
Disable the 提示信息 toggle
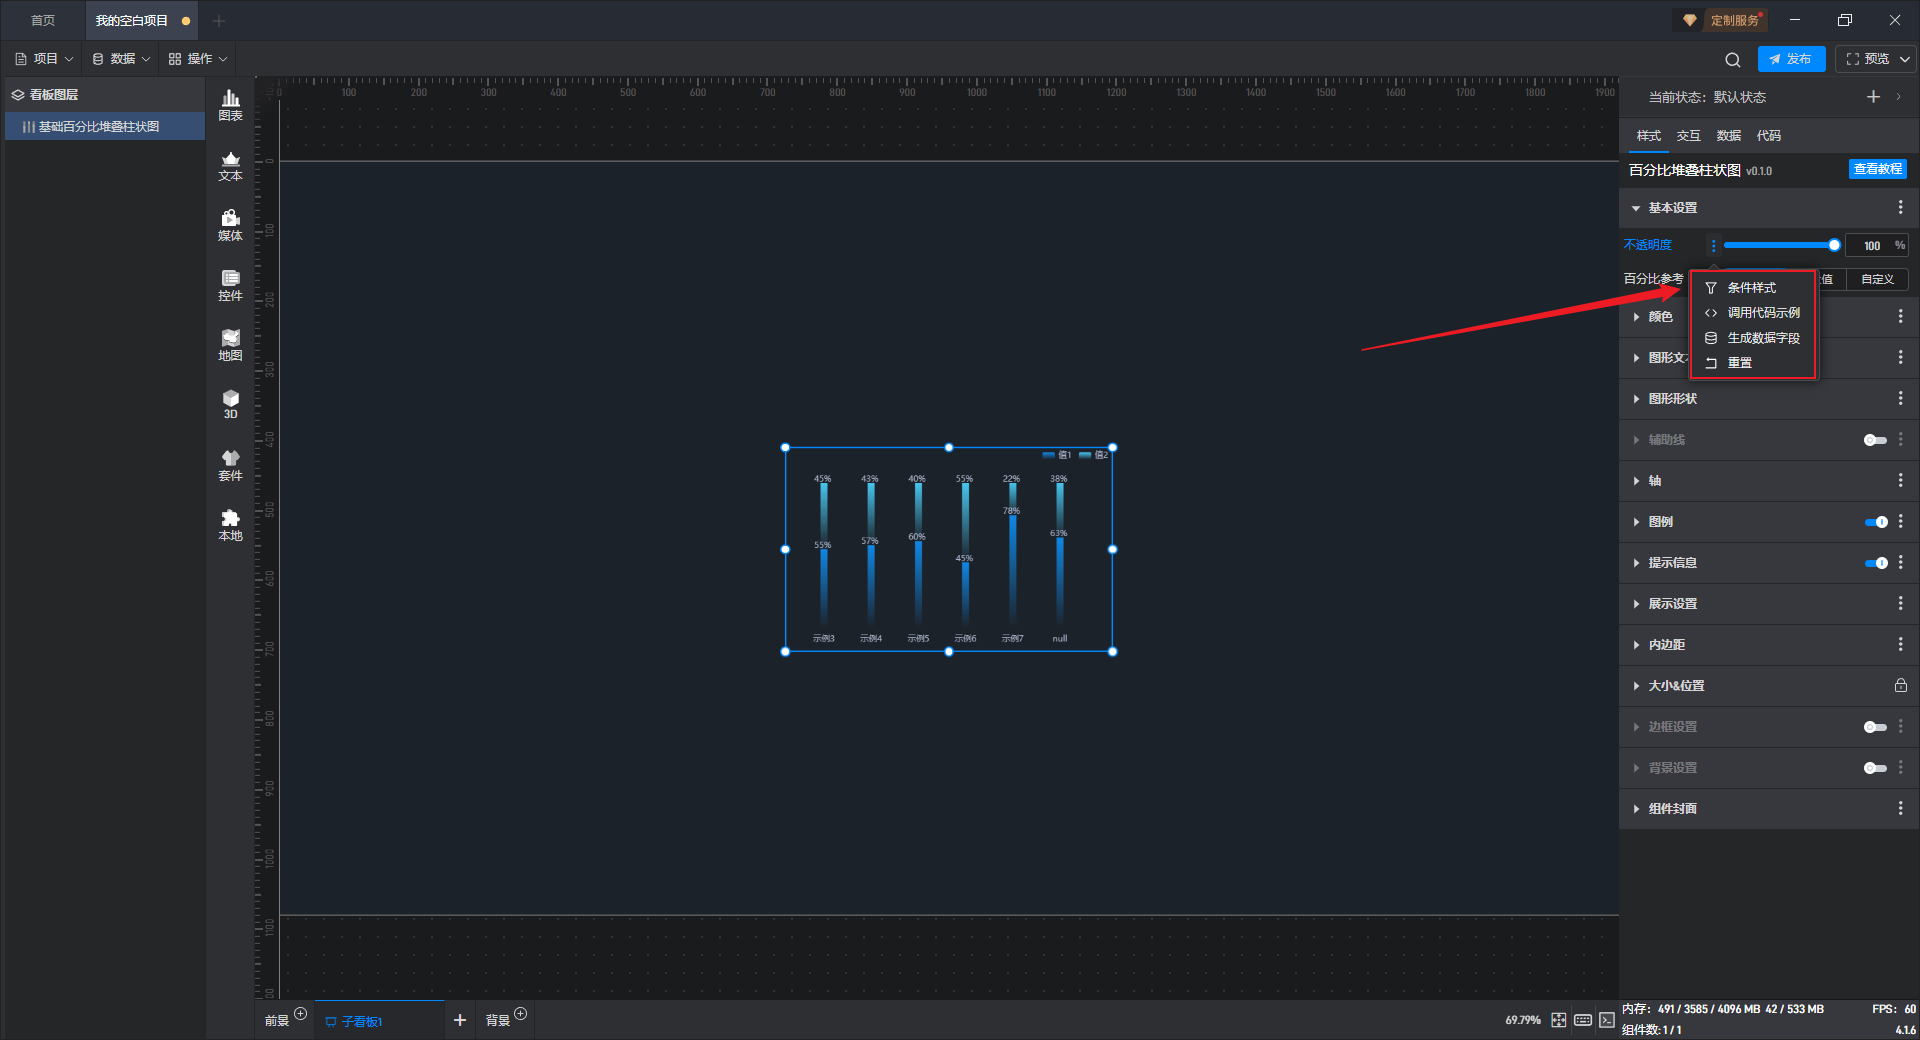[1875, 563]
